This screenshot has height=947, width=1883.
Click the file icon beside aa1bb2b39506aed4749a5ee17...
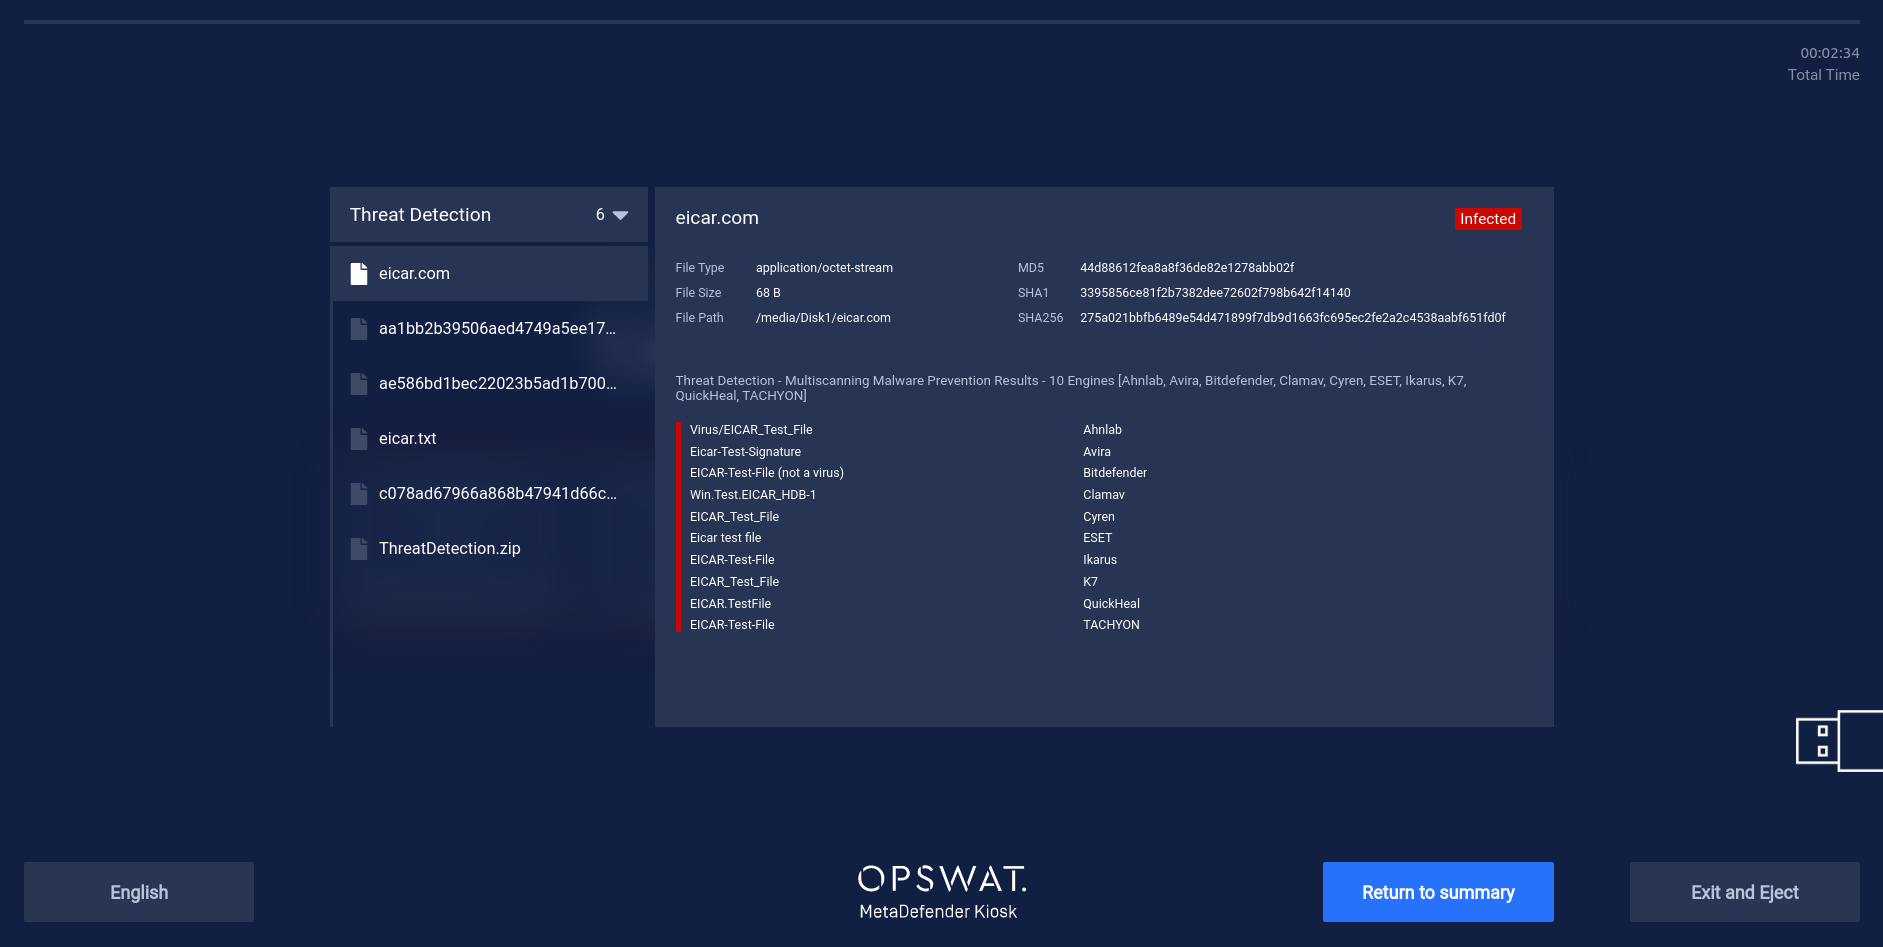click(359, 329)
